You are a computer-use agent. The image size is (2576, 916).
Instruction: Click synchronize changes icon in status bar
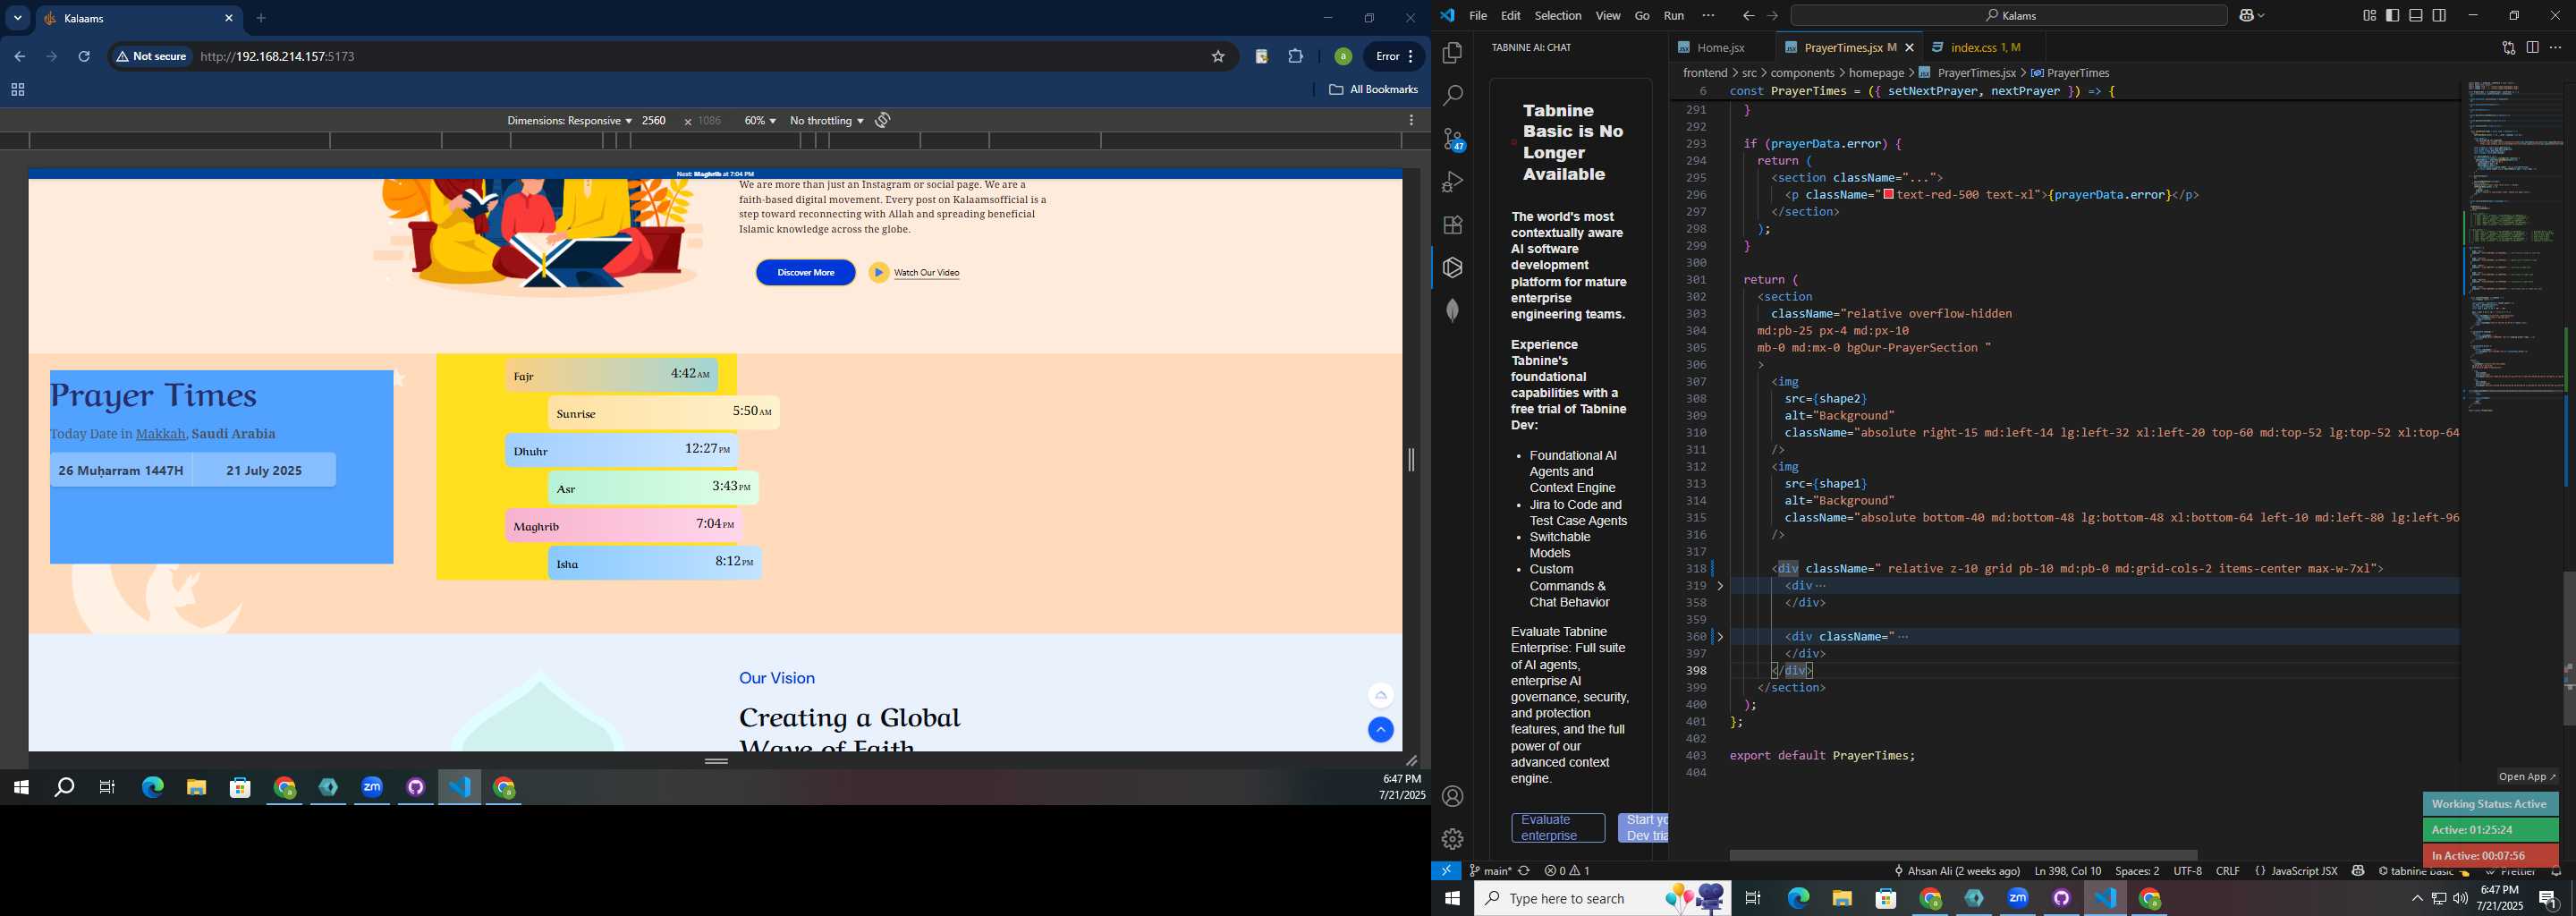[1524, 872]
